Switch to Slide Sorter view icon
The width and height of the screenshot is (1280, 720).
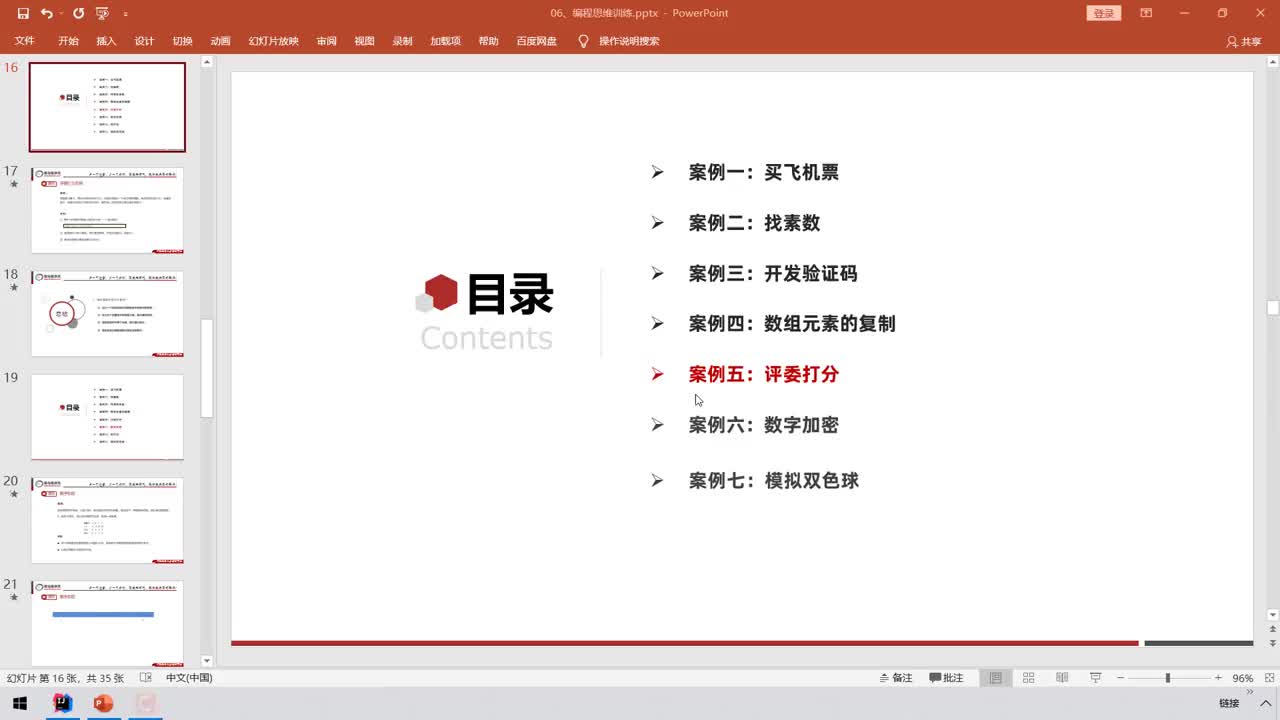tap(1028, 678)
